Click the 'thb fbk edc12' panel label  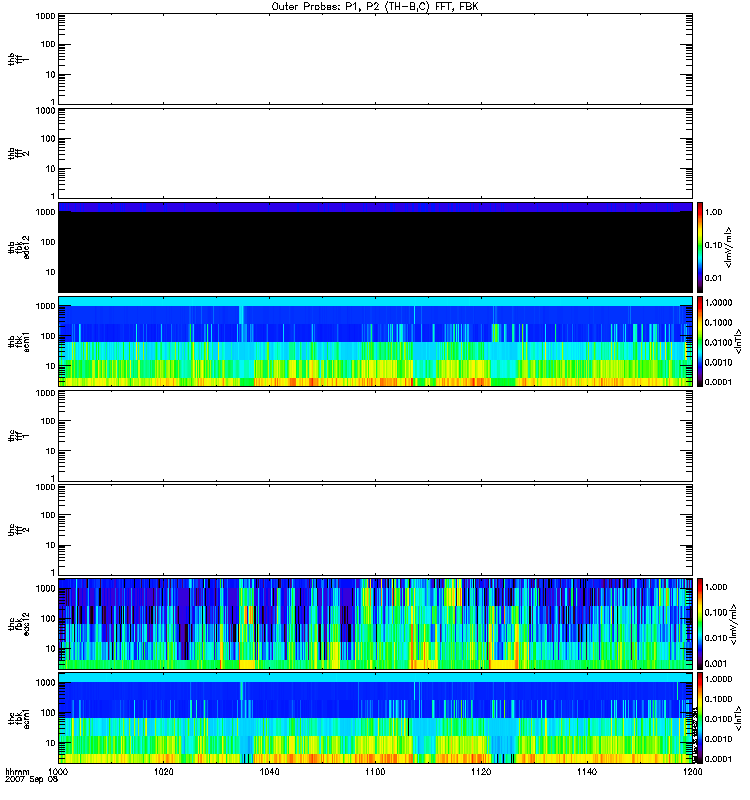18,247
